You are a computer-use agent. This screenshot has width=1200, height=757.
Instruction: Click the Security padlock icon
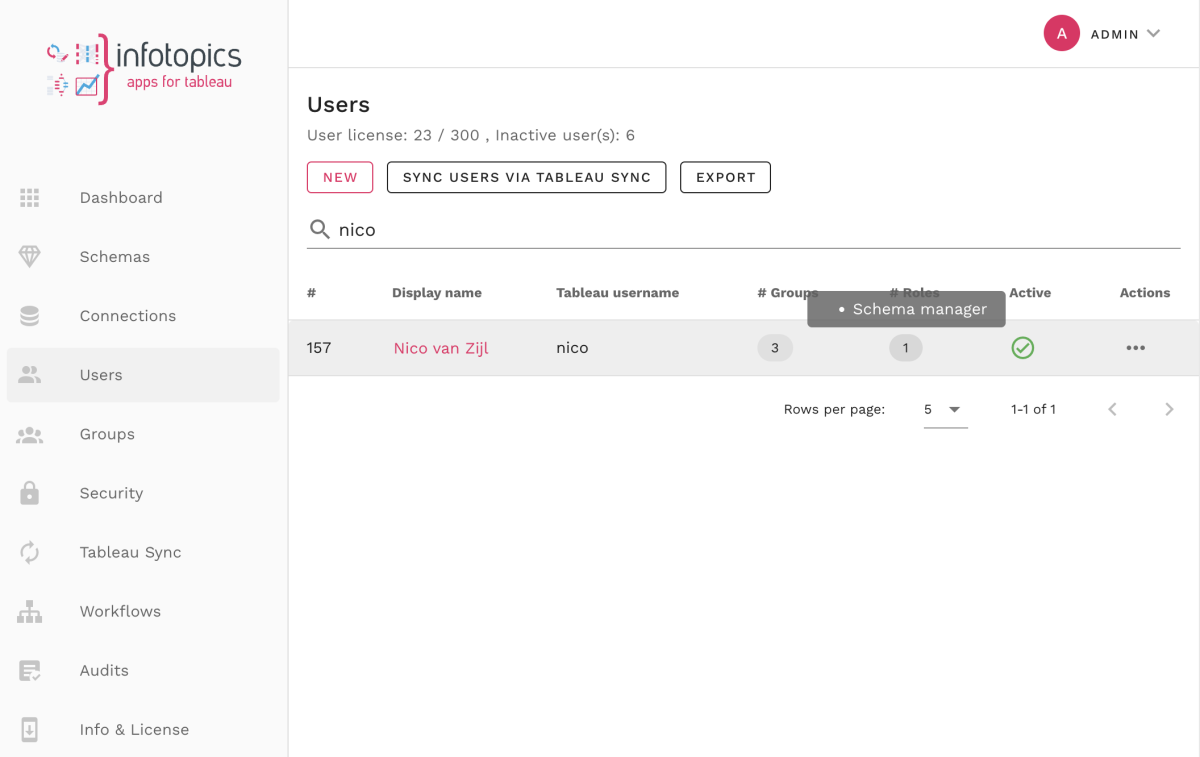pyautogui.click(x=30, y=493)
